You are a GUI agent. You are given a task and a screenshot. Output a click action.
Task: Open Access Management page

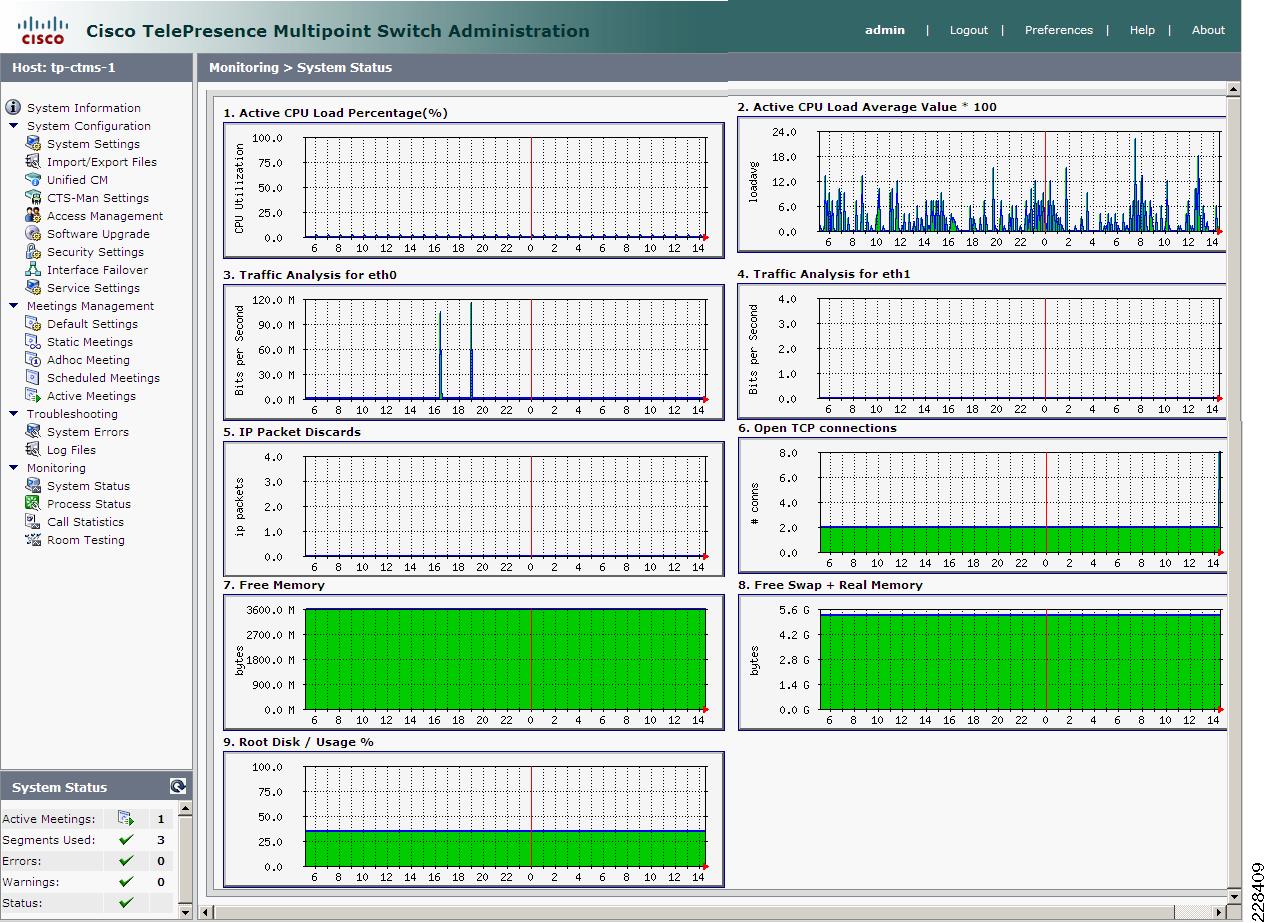(105, 216)
